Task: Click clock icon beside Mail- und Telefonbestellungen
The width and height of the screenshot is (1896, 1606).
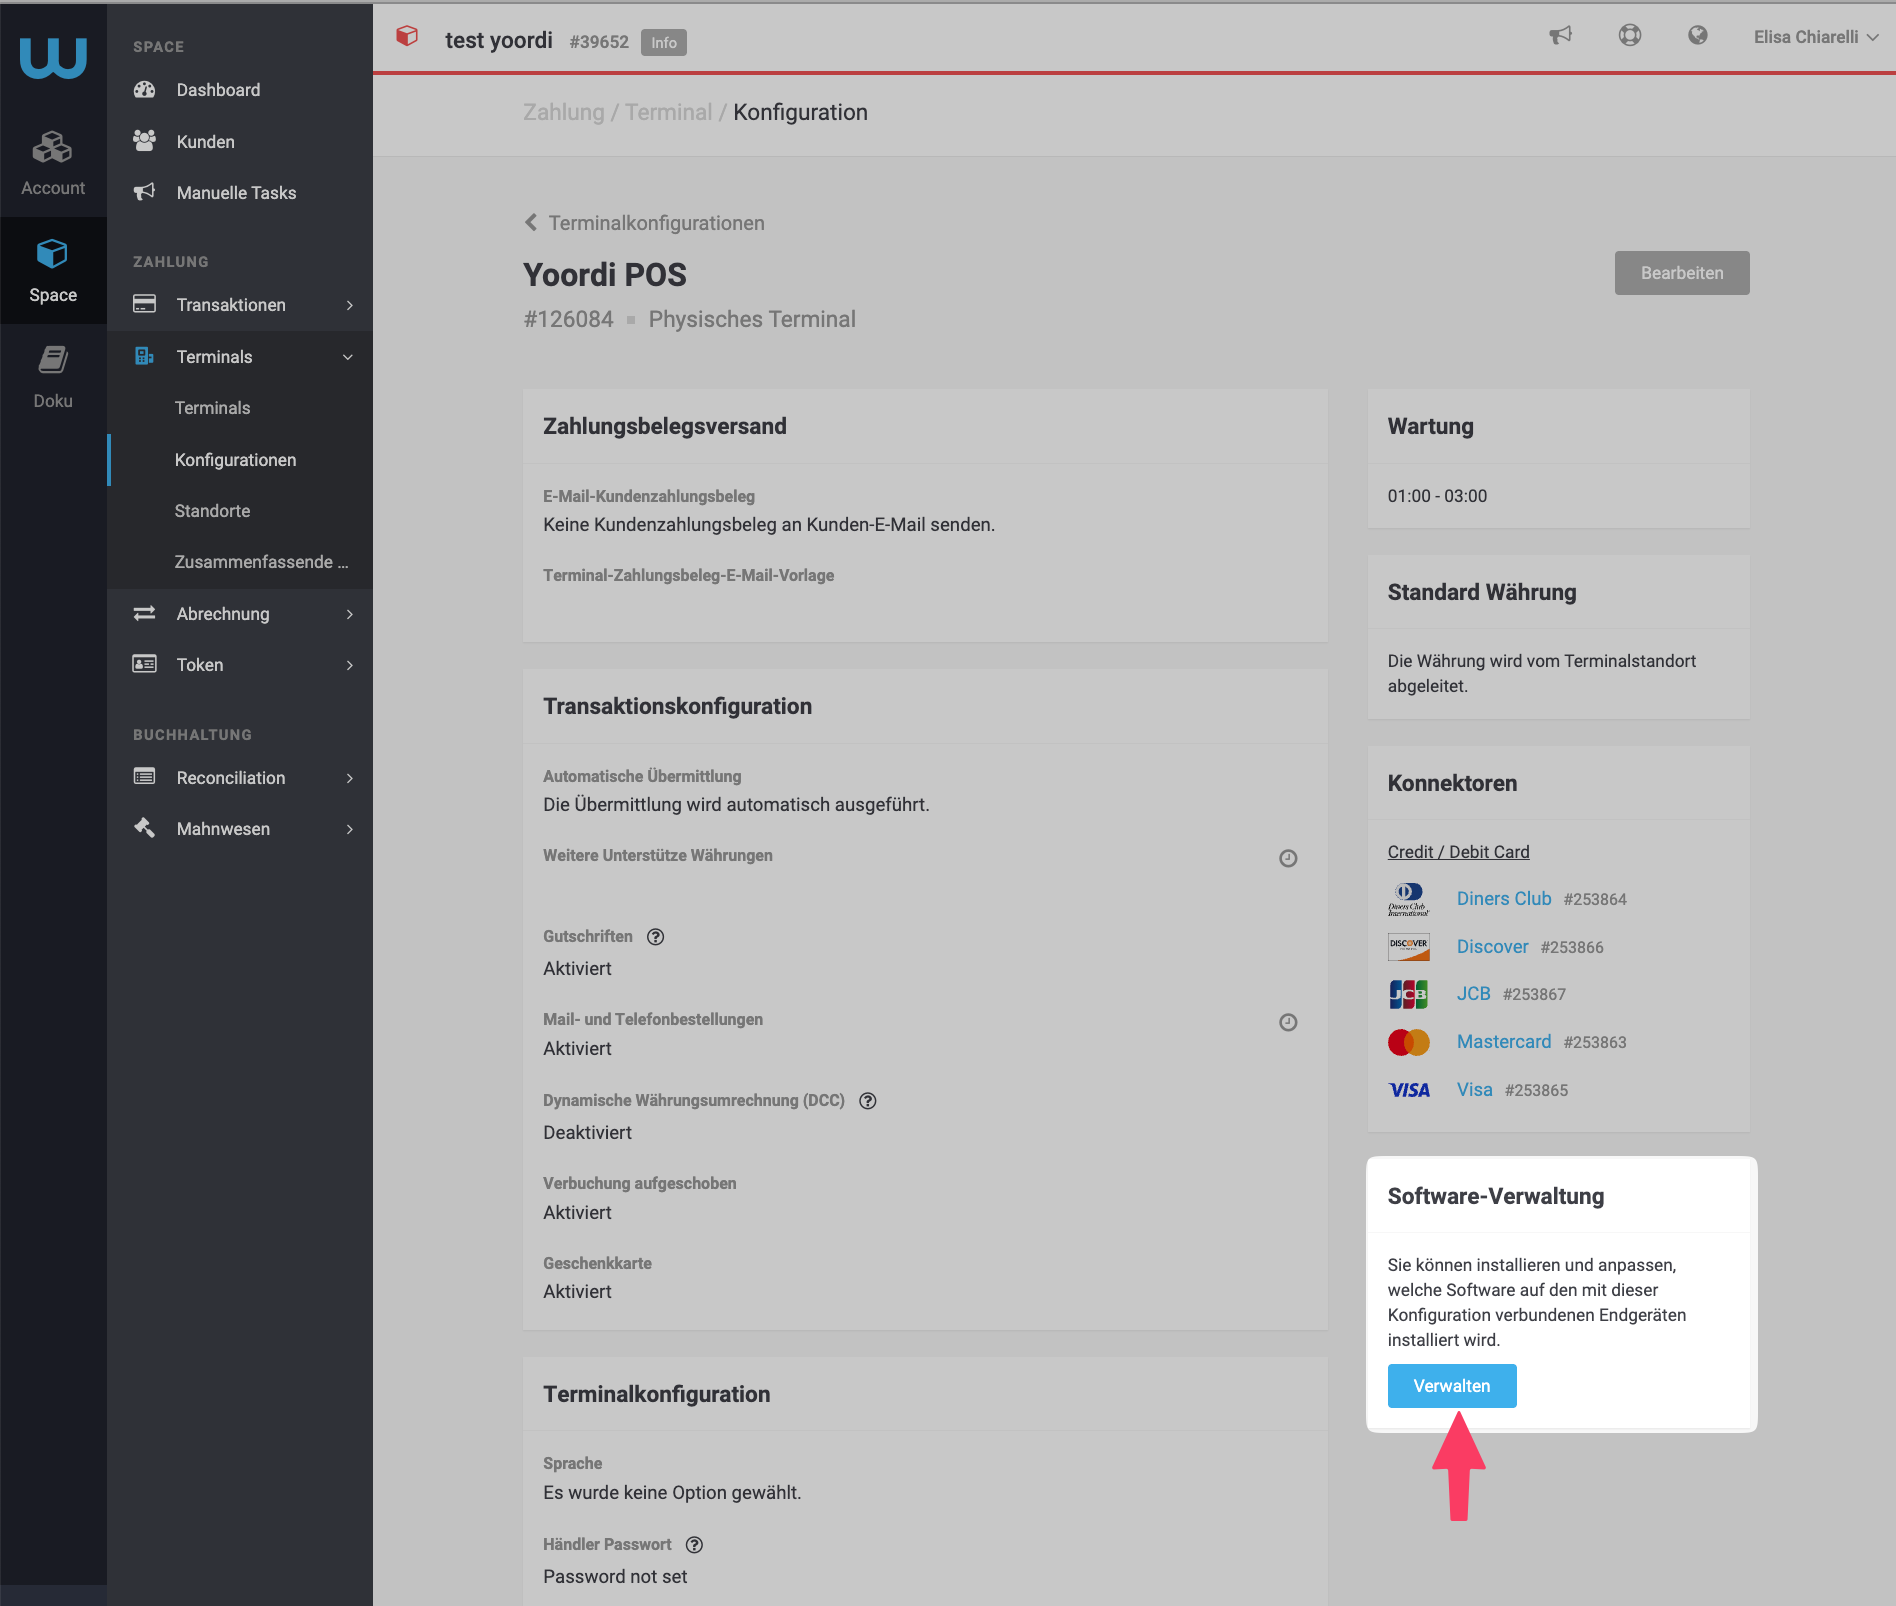Action: [1288, 1022]
